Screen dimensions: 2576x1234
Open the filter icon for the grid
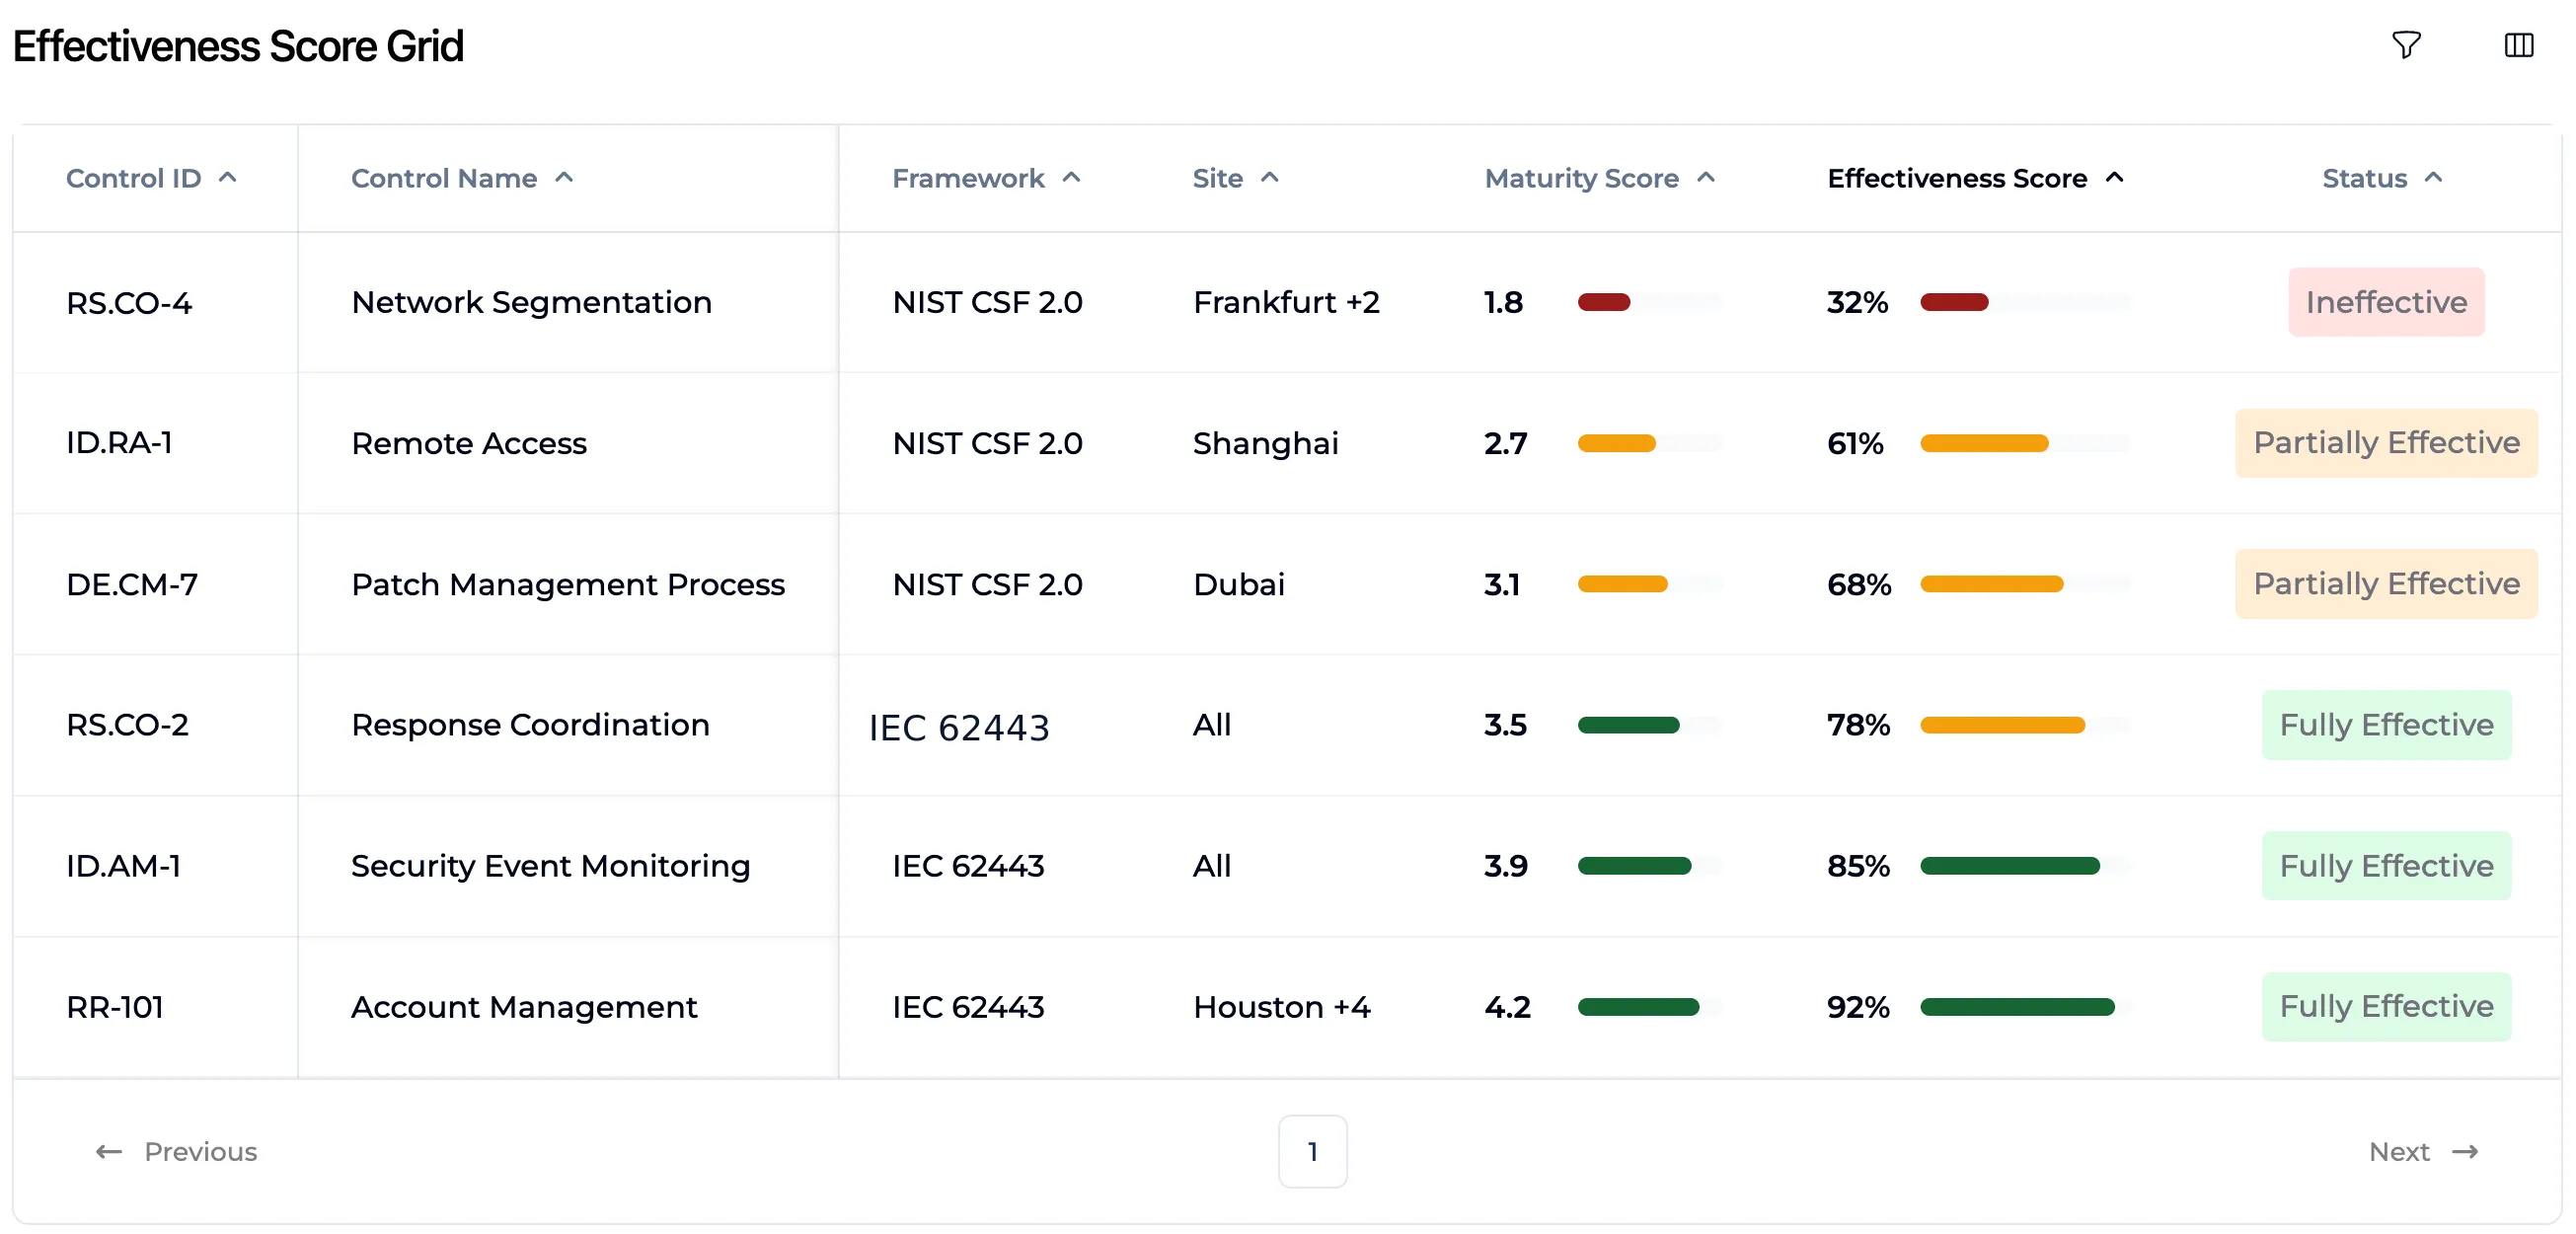tap(2406, 45)
